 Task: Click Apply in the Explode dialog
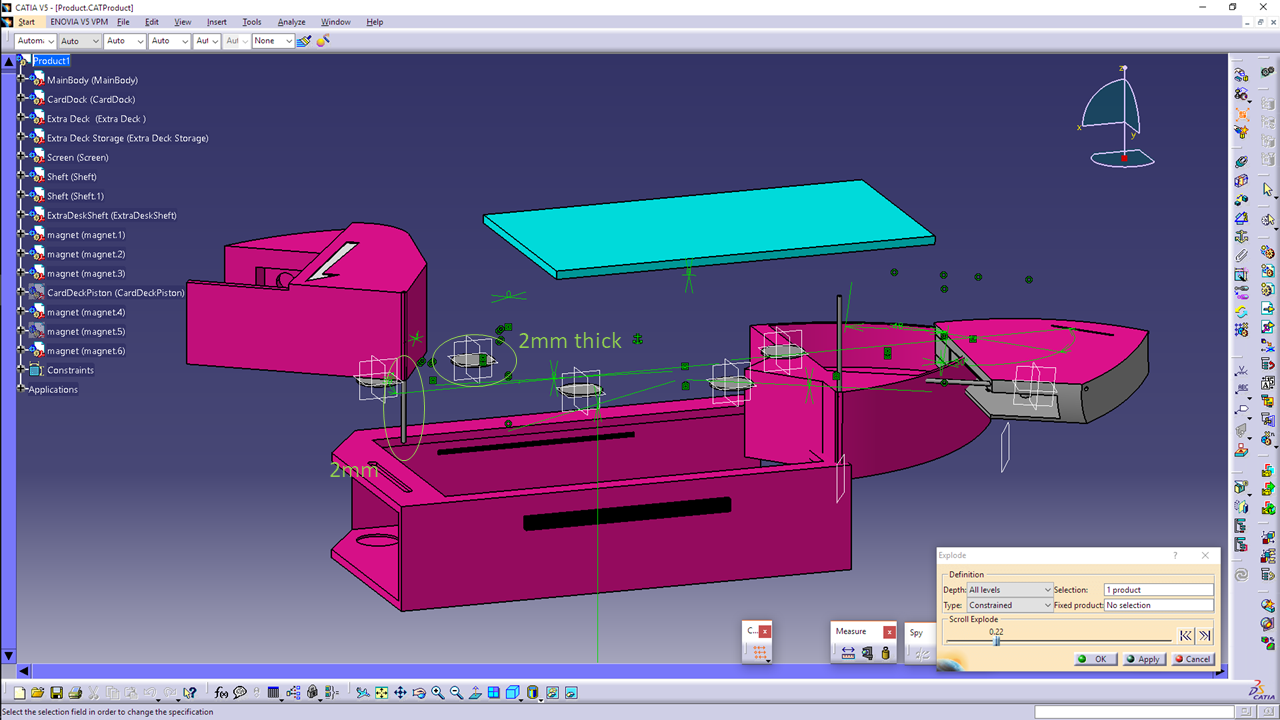click(1143, 659)
